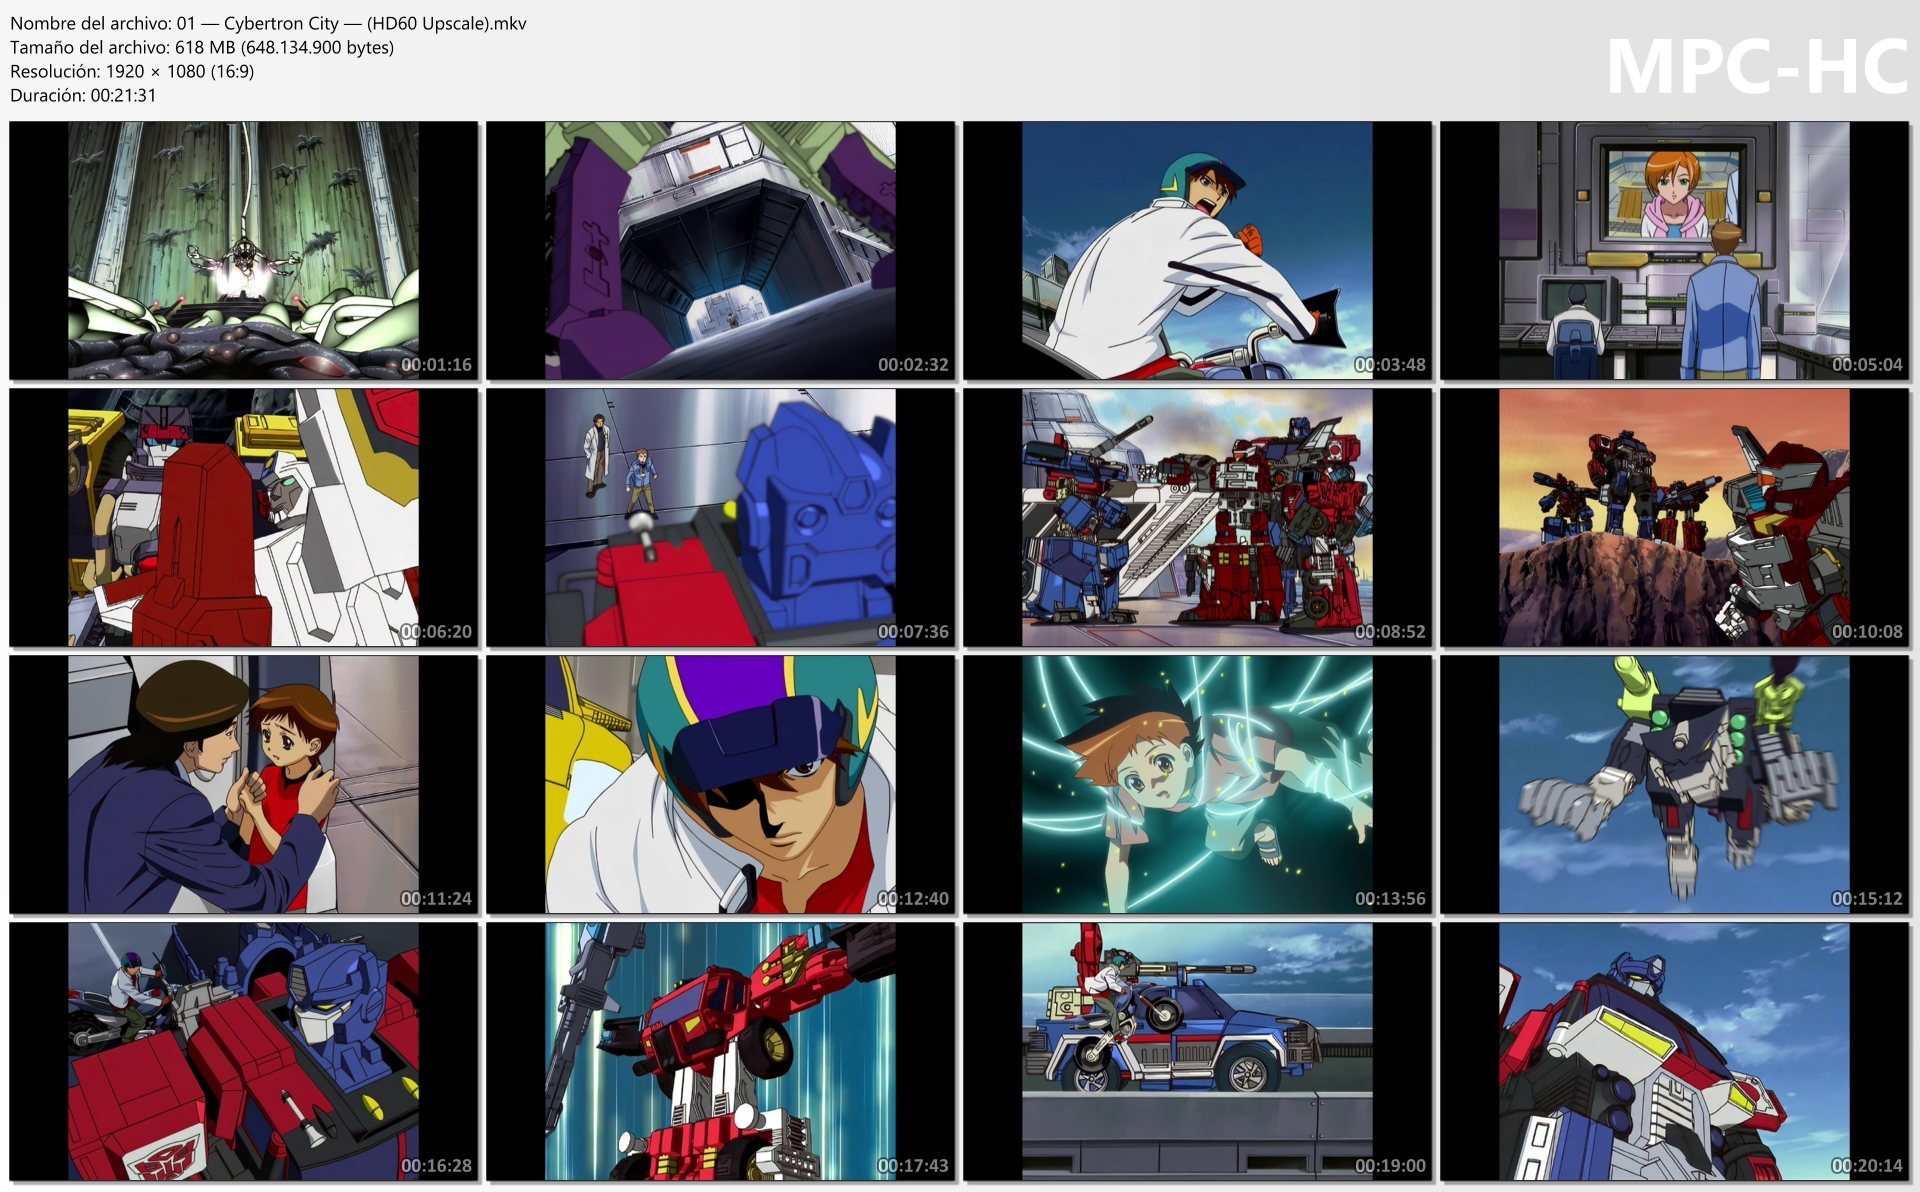
Task: Select the thumbnail timestamped 00:17:43
Action: click(x=721, y=1051)
